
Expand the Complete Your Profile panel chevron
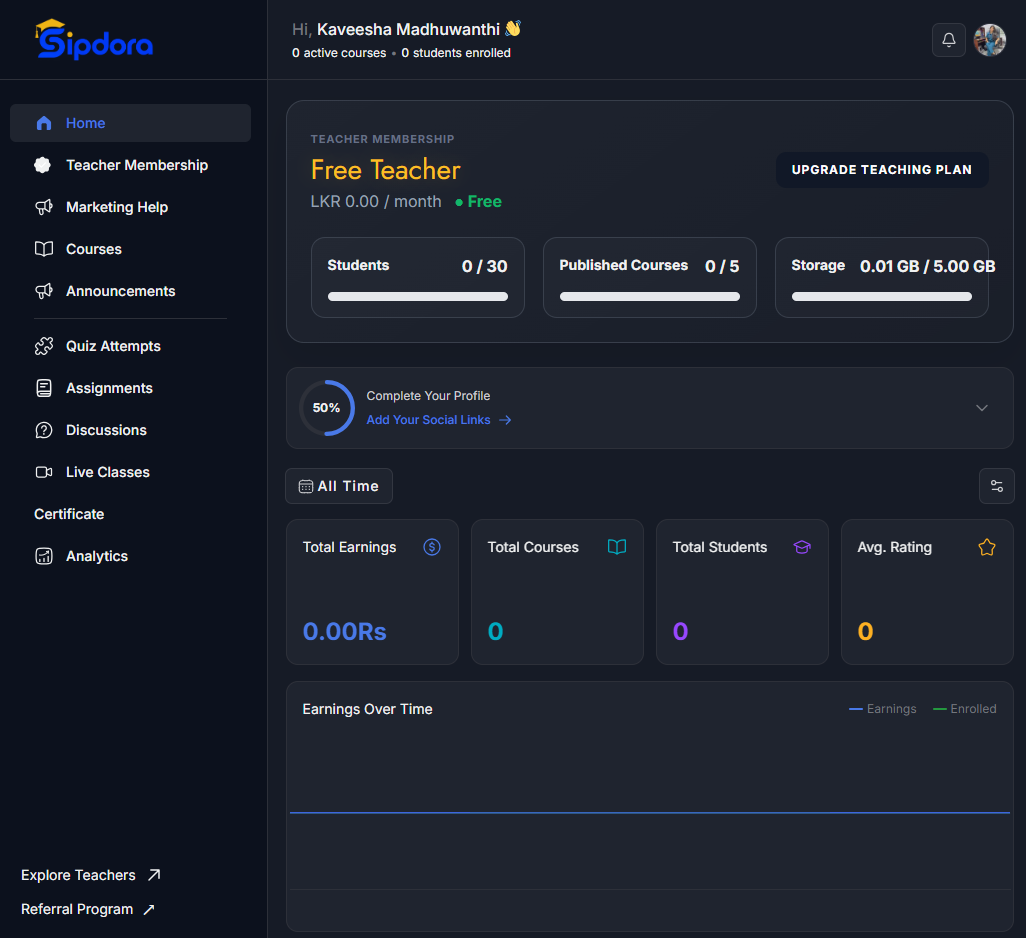(x=982, y=408)
